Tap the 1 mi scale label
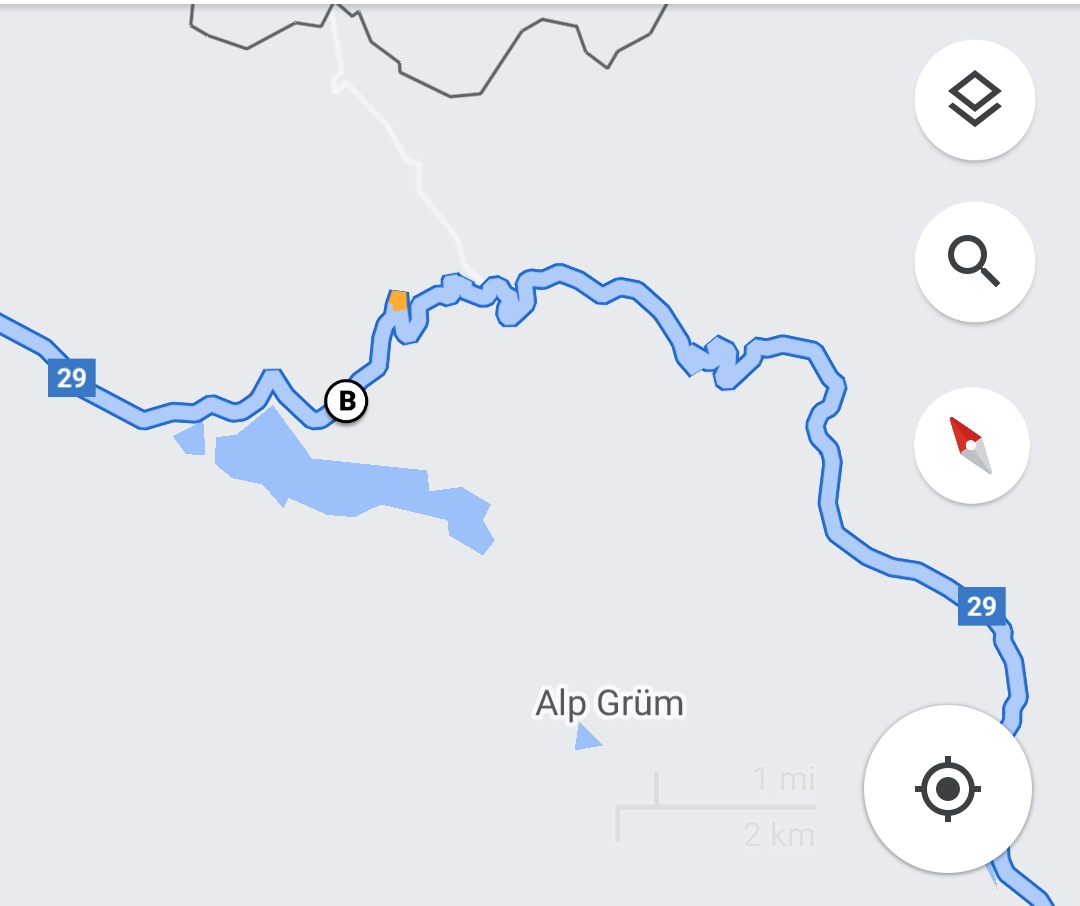The height and width of the screenshot is (906, 1080). (x=785, y=779)
